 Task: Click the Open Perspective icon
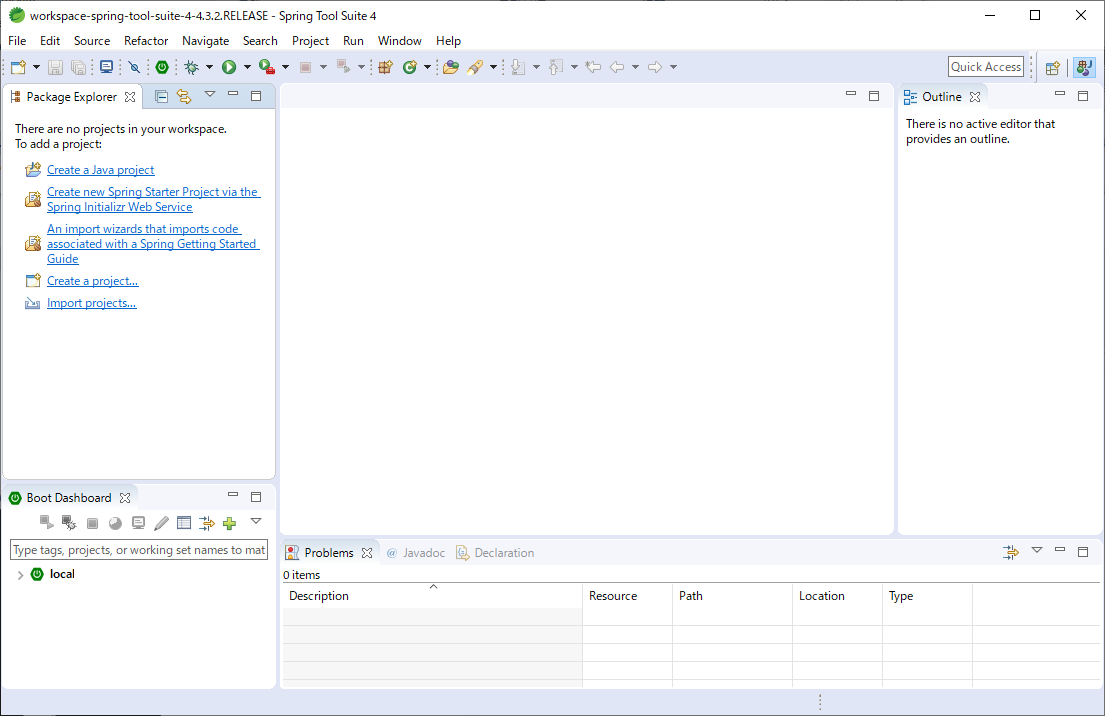(x=1053, y=68)
